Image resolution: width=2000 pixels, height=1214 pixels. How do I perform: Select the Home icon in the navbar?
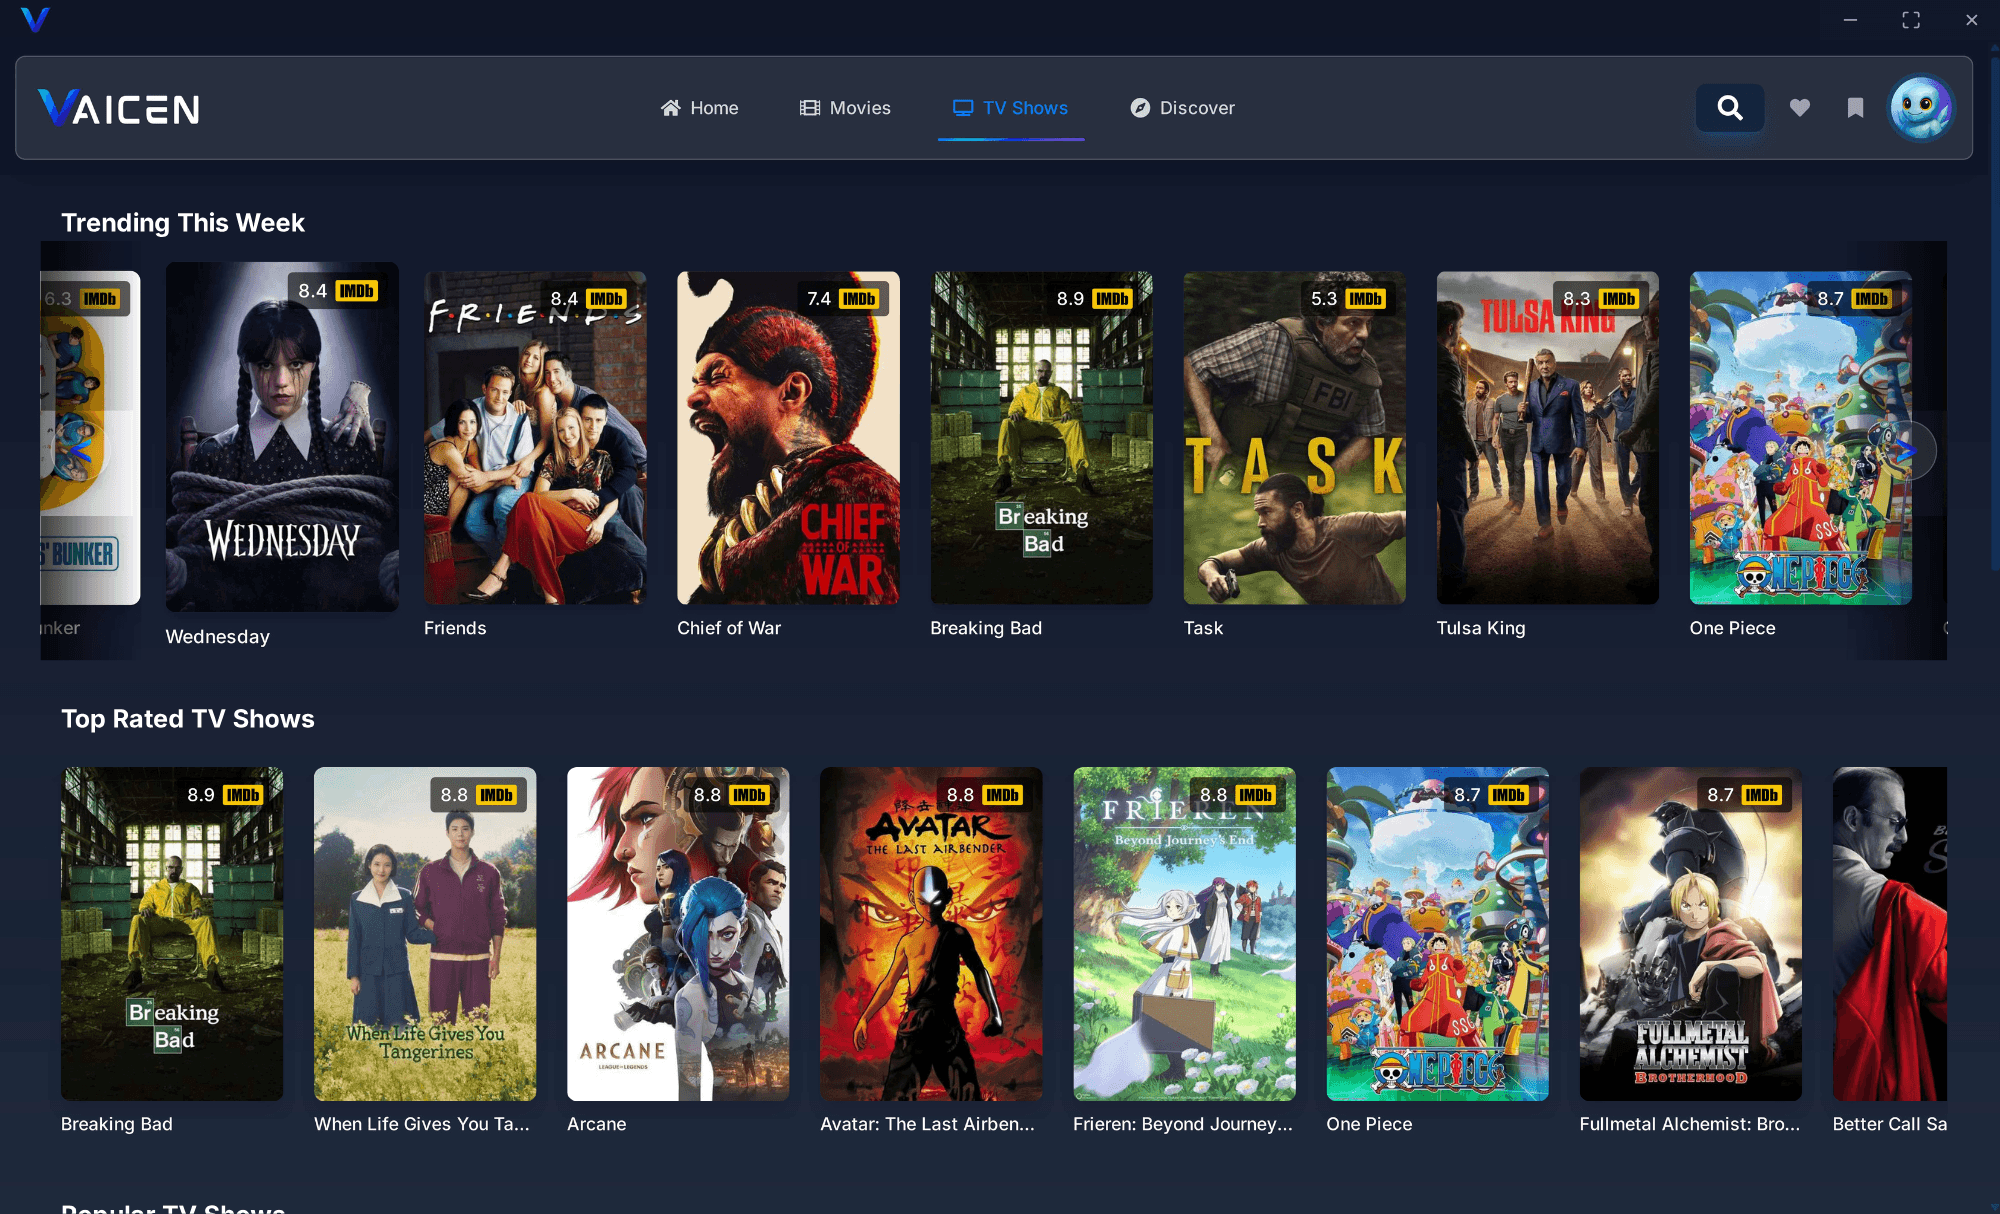pyautogui.click(x=671, y=107)
